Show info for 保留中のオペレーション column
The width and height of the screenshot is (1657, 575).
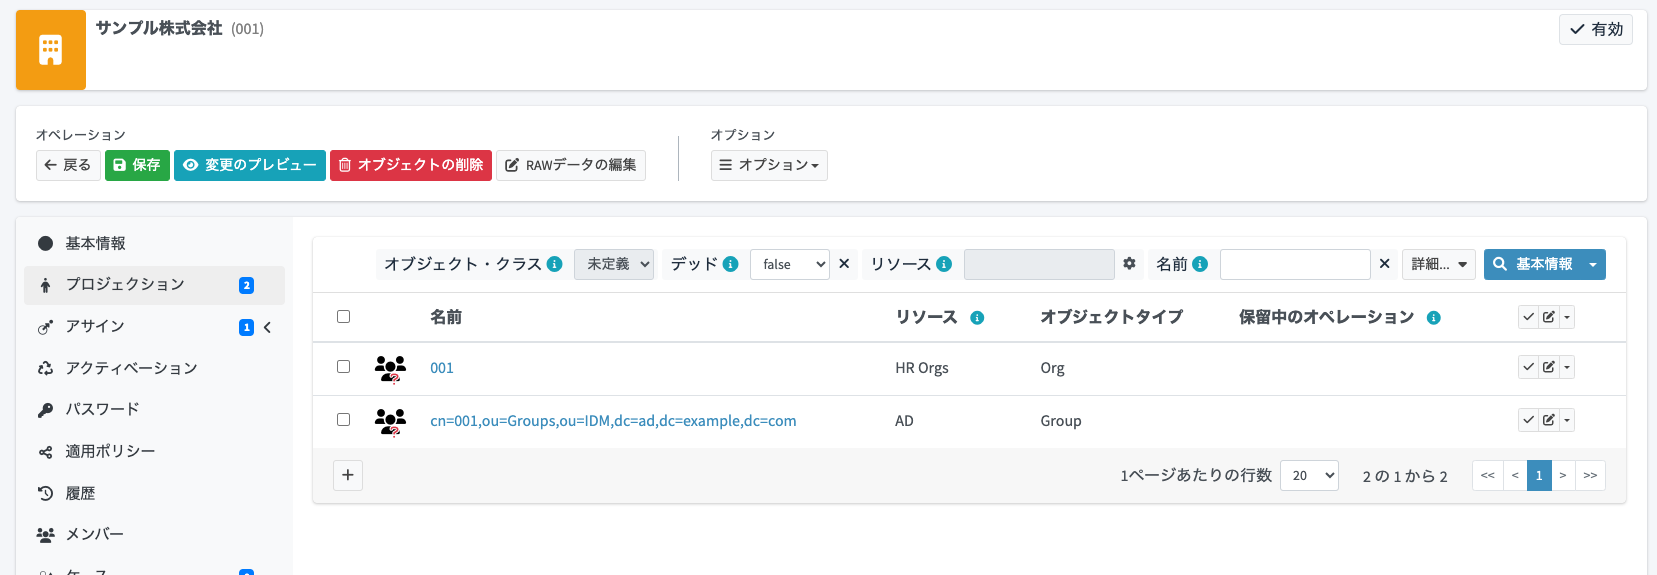point(1433,318)
